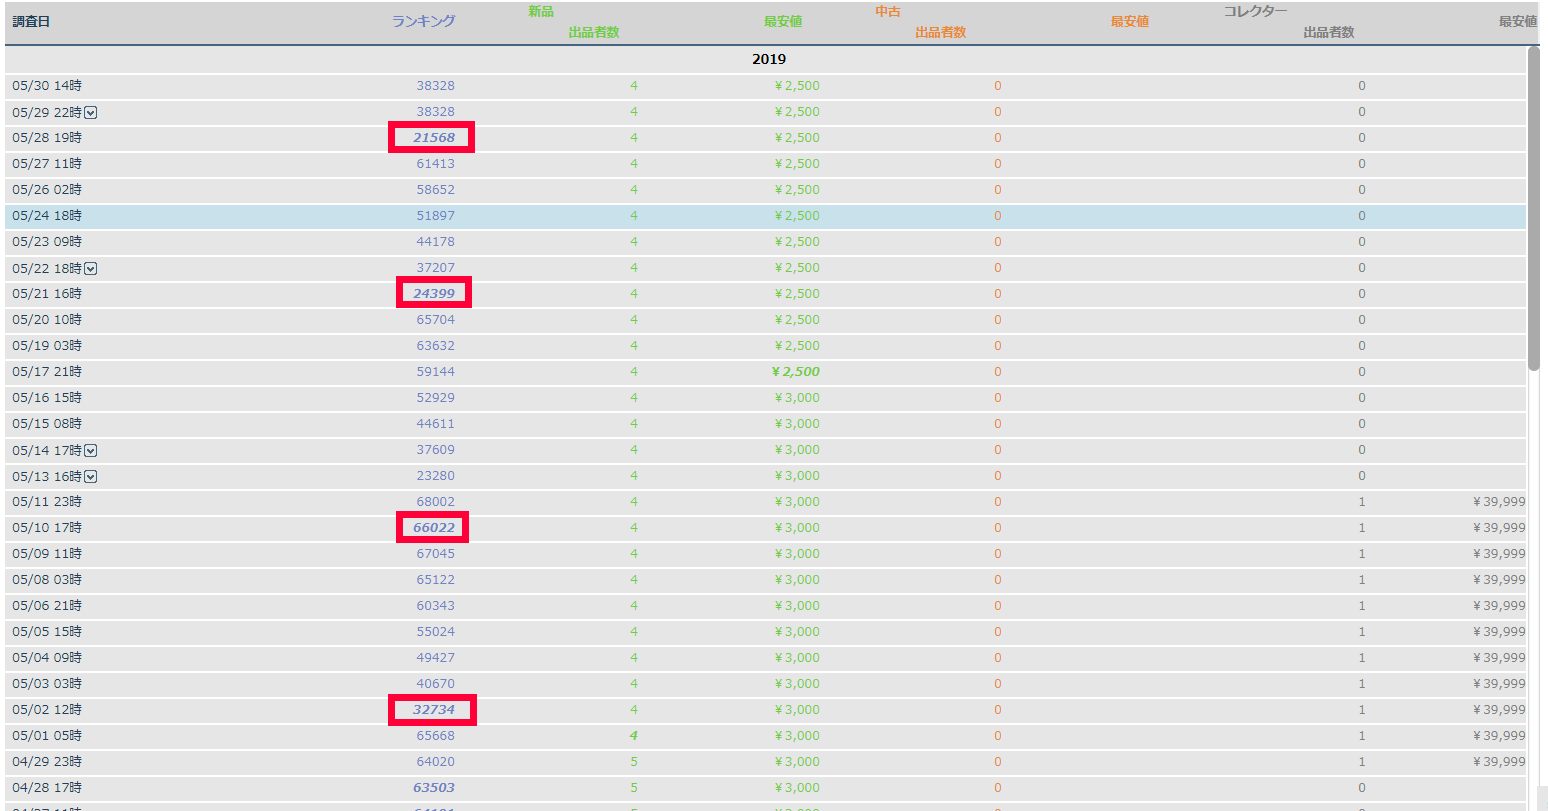Click the orange 出品者数 header under 中古

pos(940,32)
